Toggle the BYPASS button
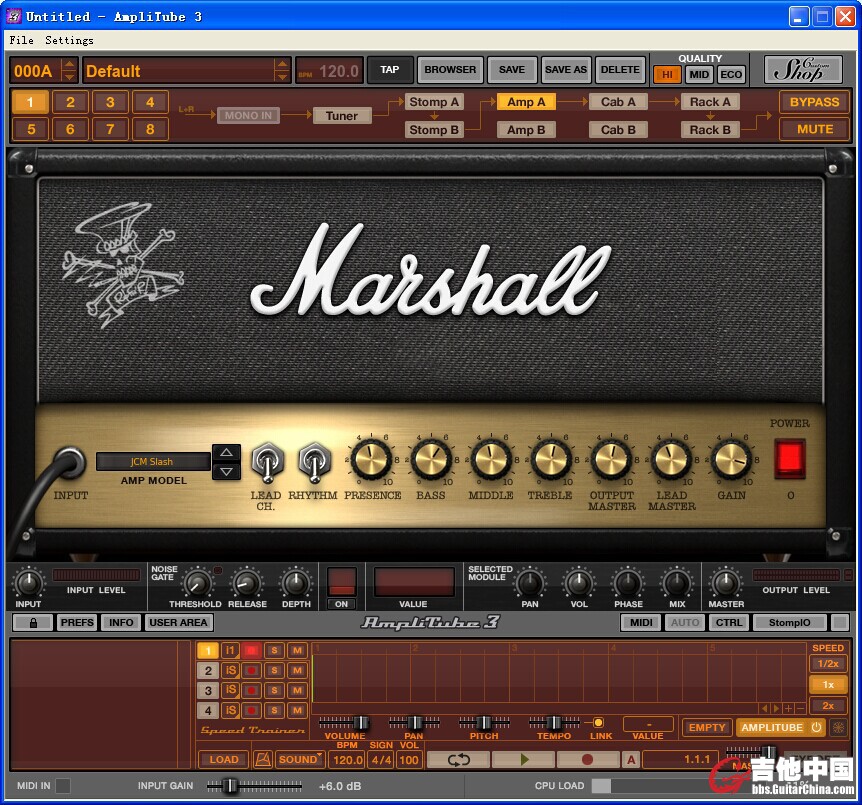Screen dimensions: 862x805 click(814, 102)
